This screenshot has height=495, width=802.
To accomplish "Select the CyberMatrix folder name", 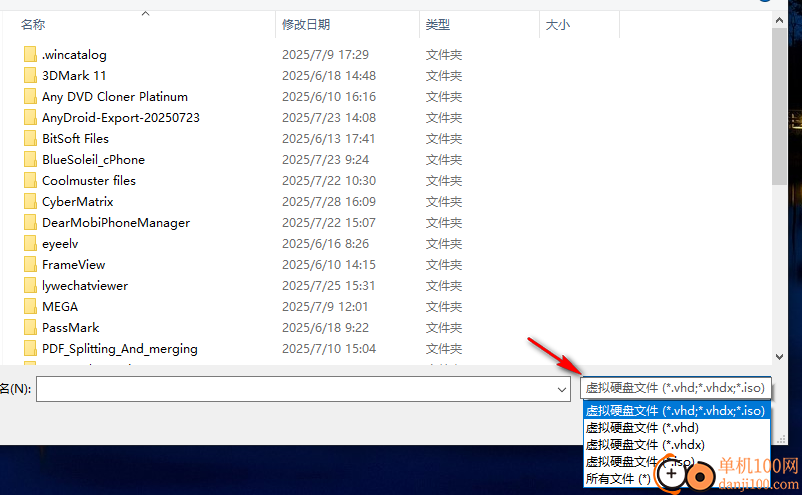I will pos(78,201).
